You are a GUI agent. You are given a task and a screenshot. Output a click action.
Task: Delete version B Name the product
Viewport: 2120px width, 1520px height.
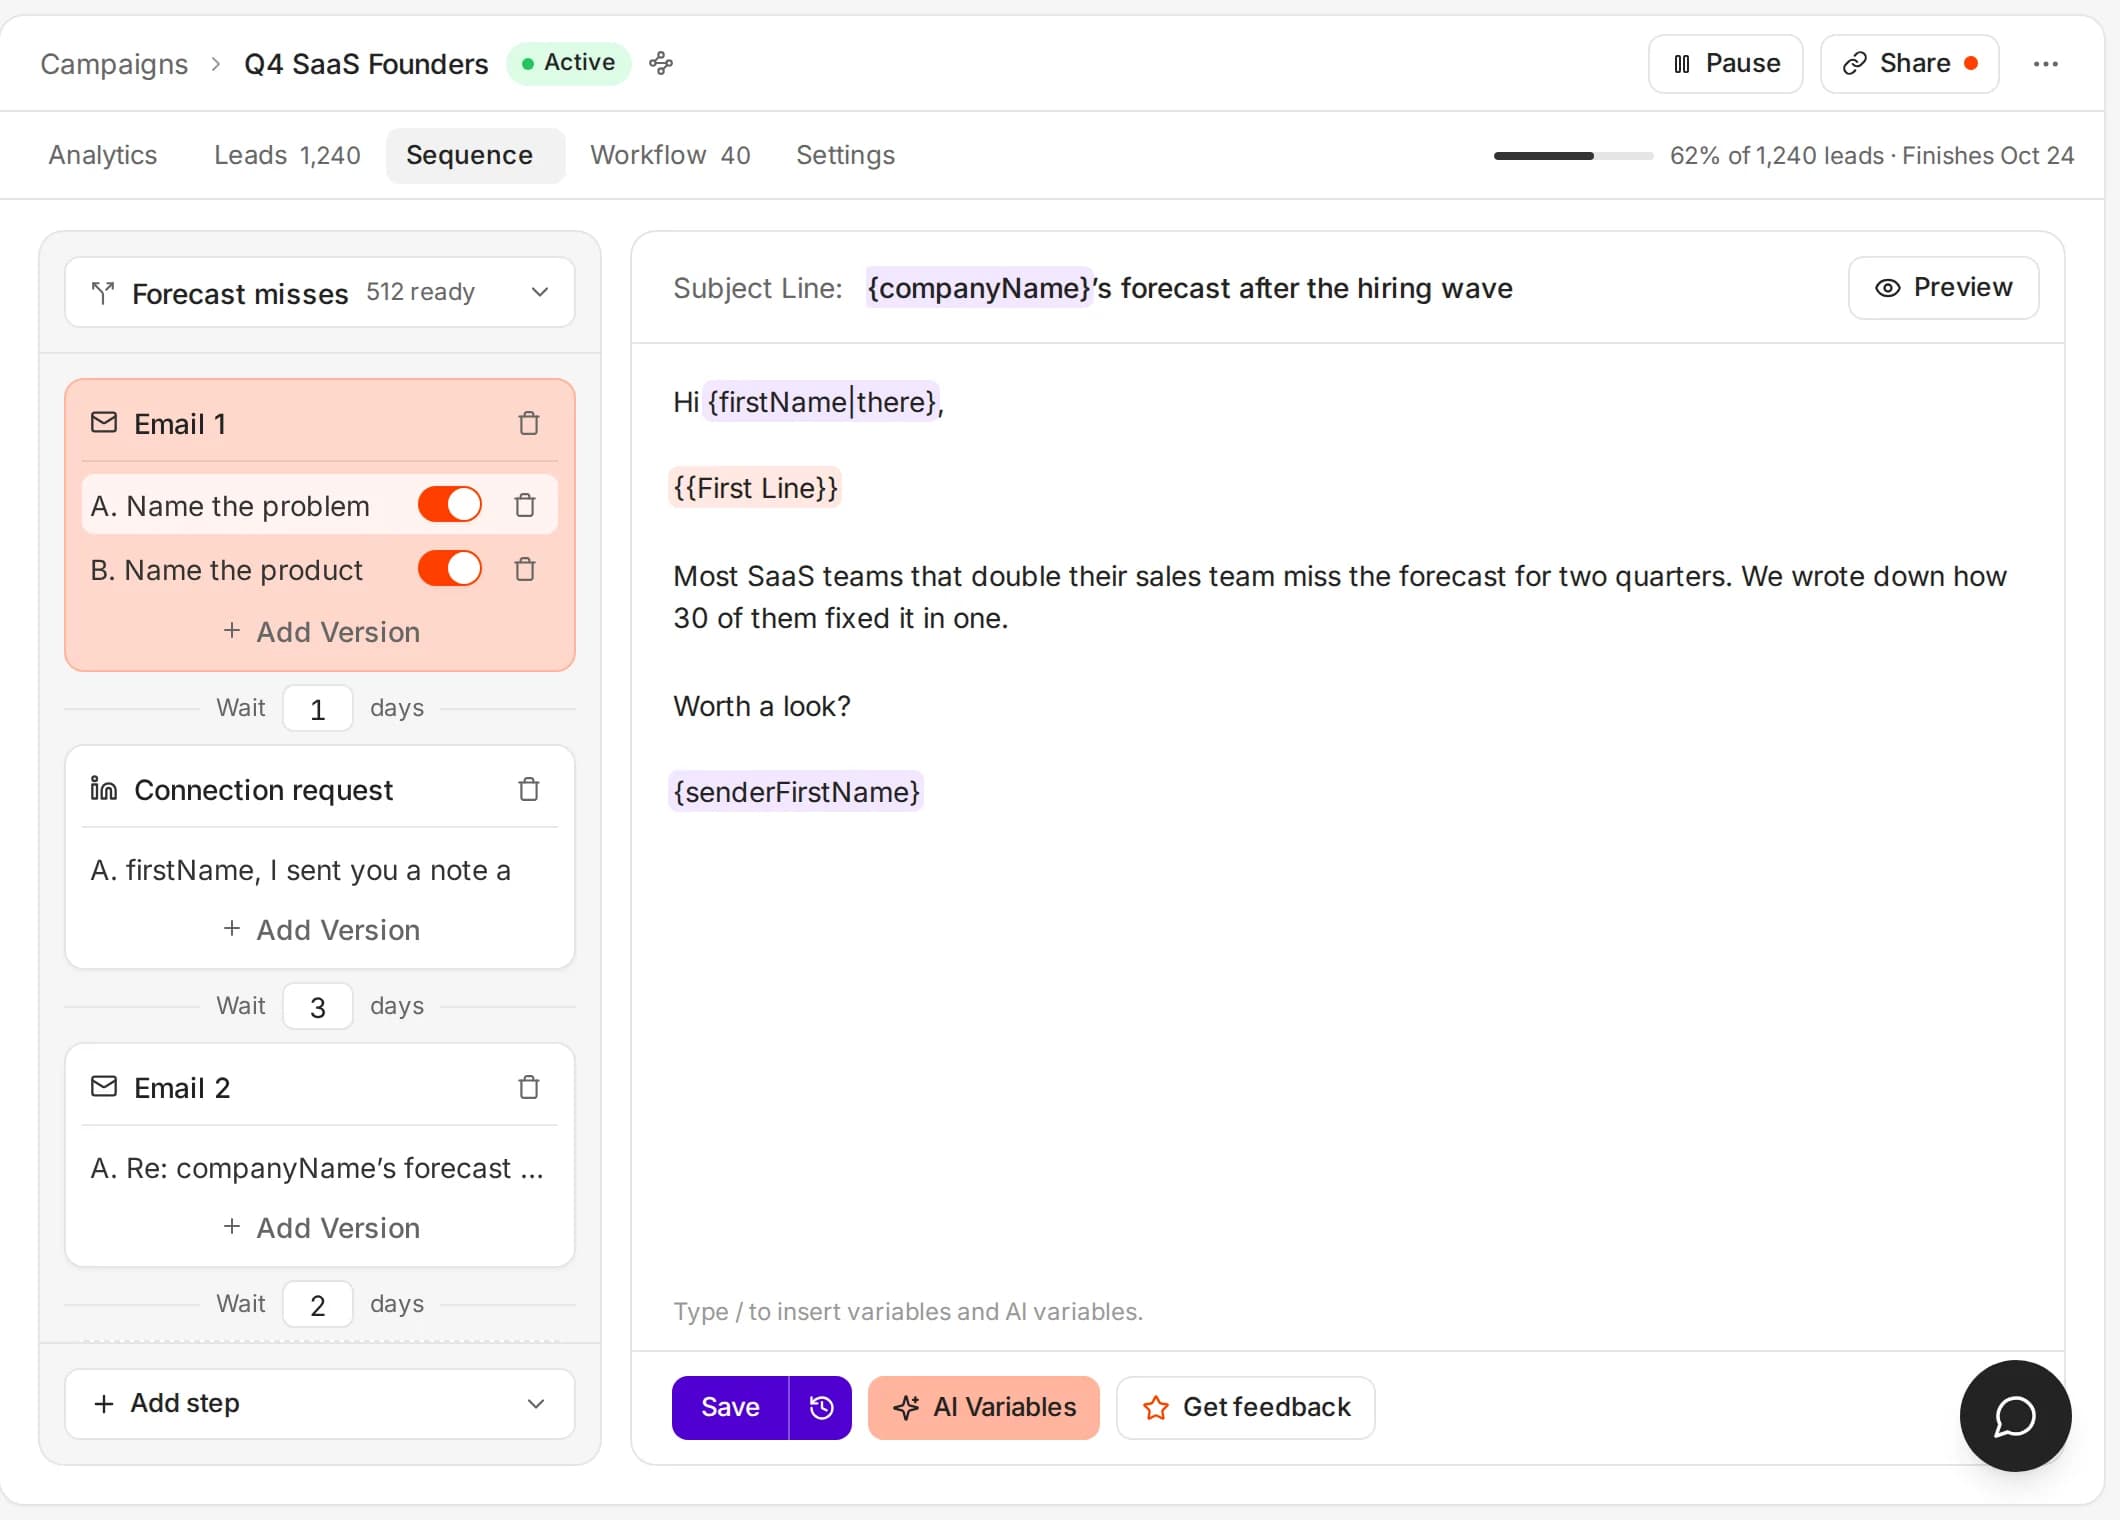[525, 569]
